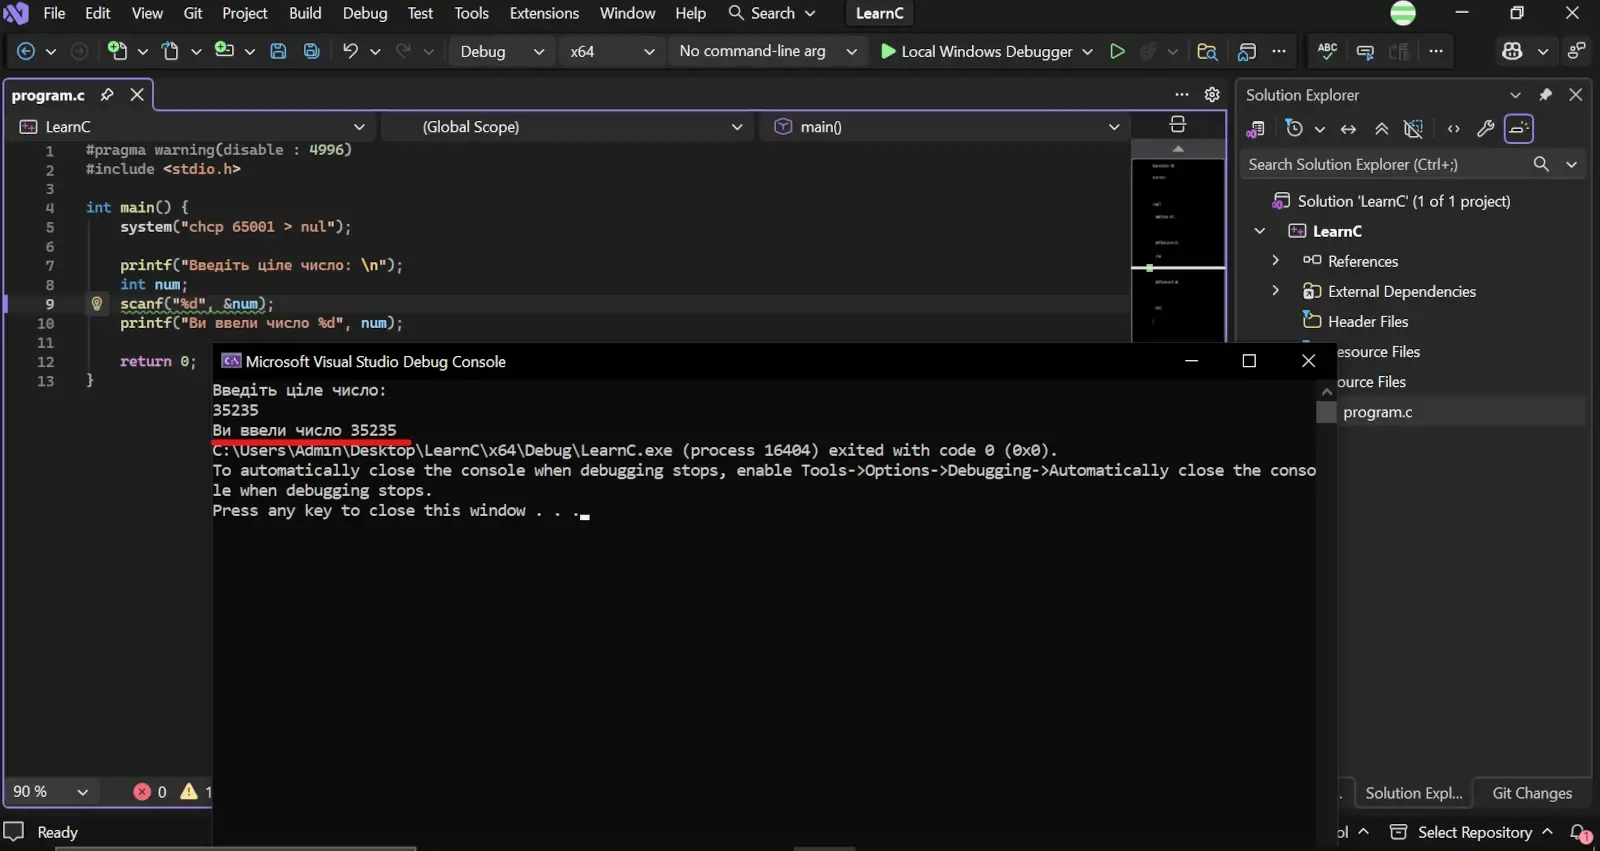Screen dimensions: 1600x851
Task: Expand the References tree node
Action: 1275,261
